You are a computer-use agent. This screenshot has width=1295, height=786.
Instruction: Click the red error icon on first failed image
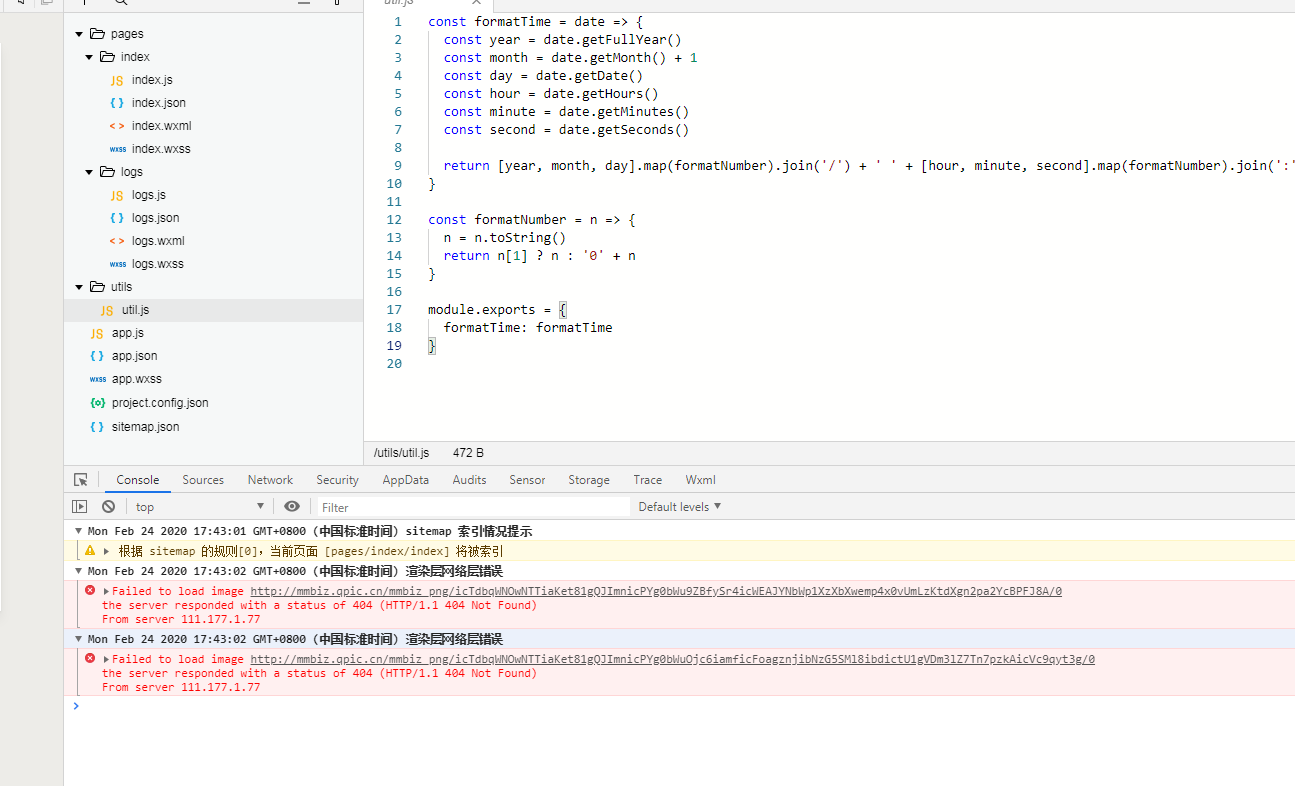(x=90, y=591)
